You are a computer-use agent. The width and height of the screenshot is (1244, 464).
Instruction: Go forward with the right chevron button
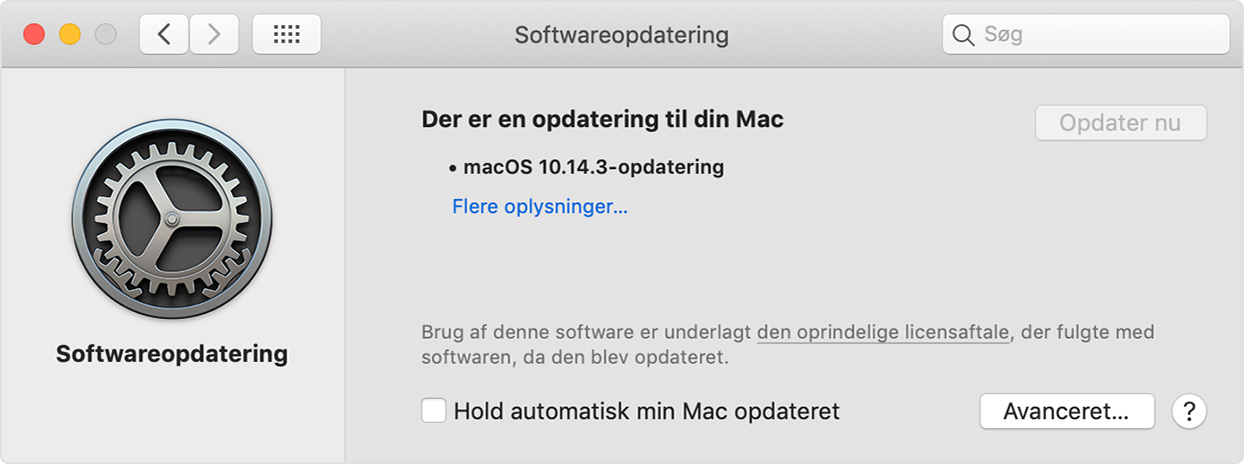[x=214, y=35]
